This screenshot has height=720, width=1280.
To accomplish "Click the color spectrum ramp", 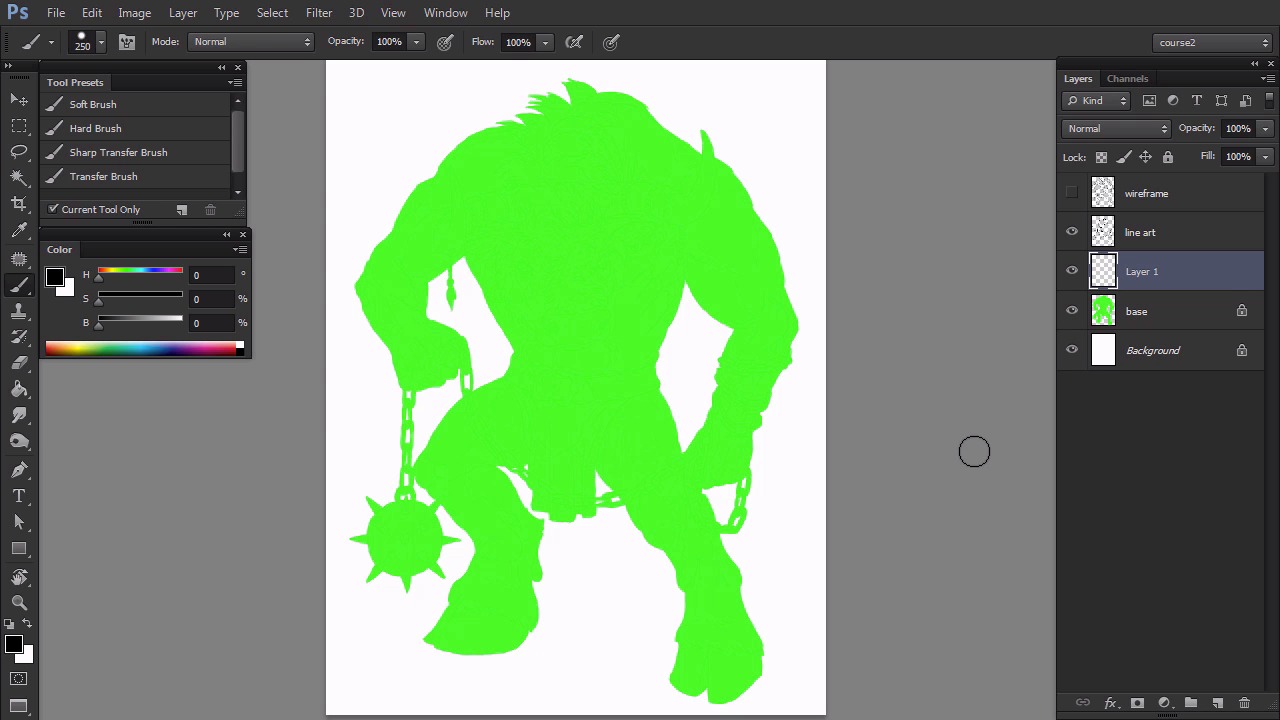I will (140, 348).
